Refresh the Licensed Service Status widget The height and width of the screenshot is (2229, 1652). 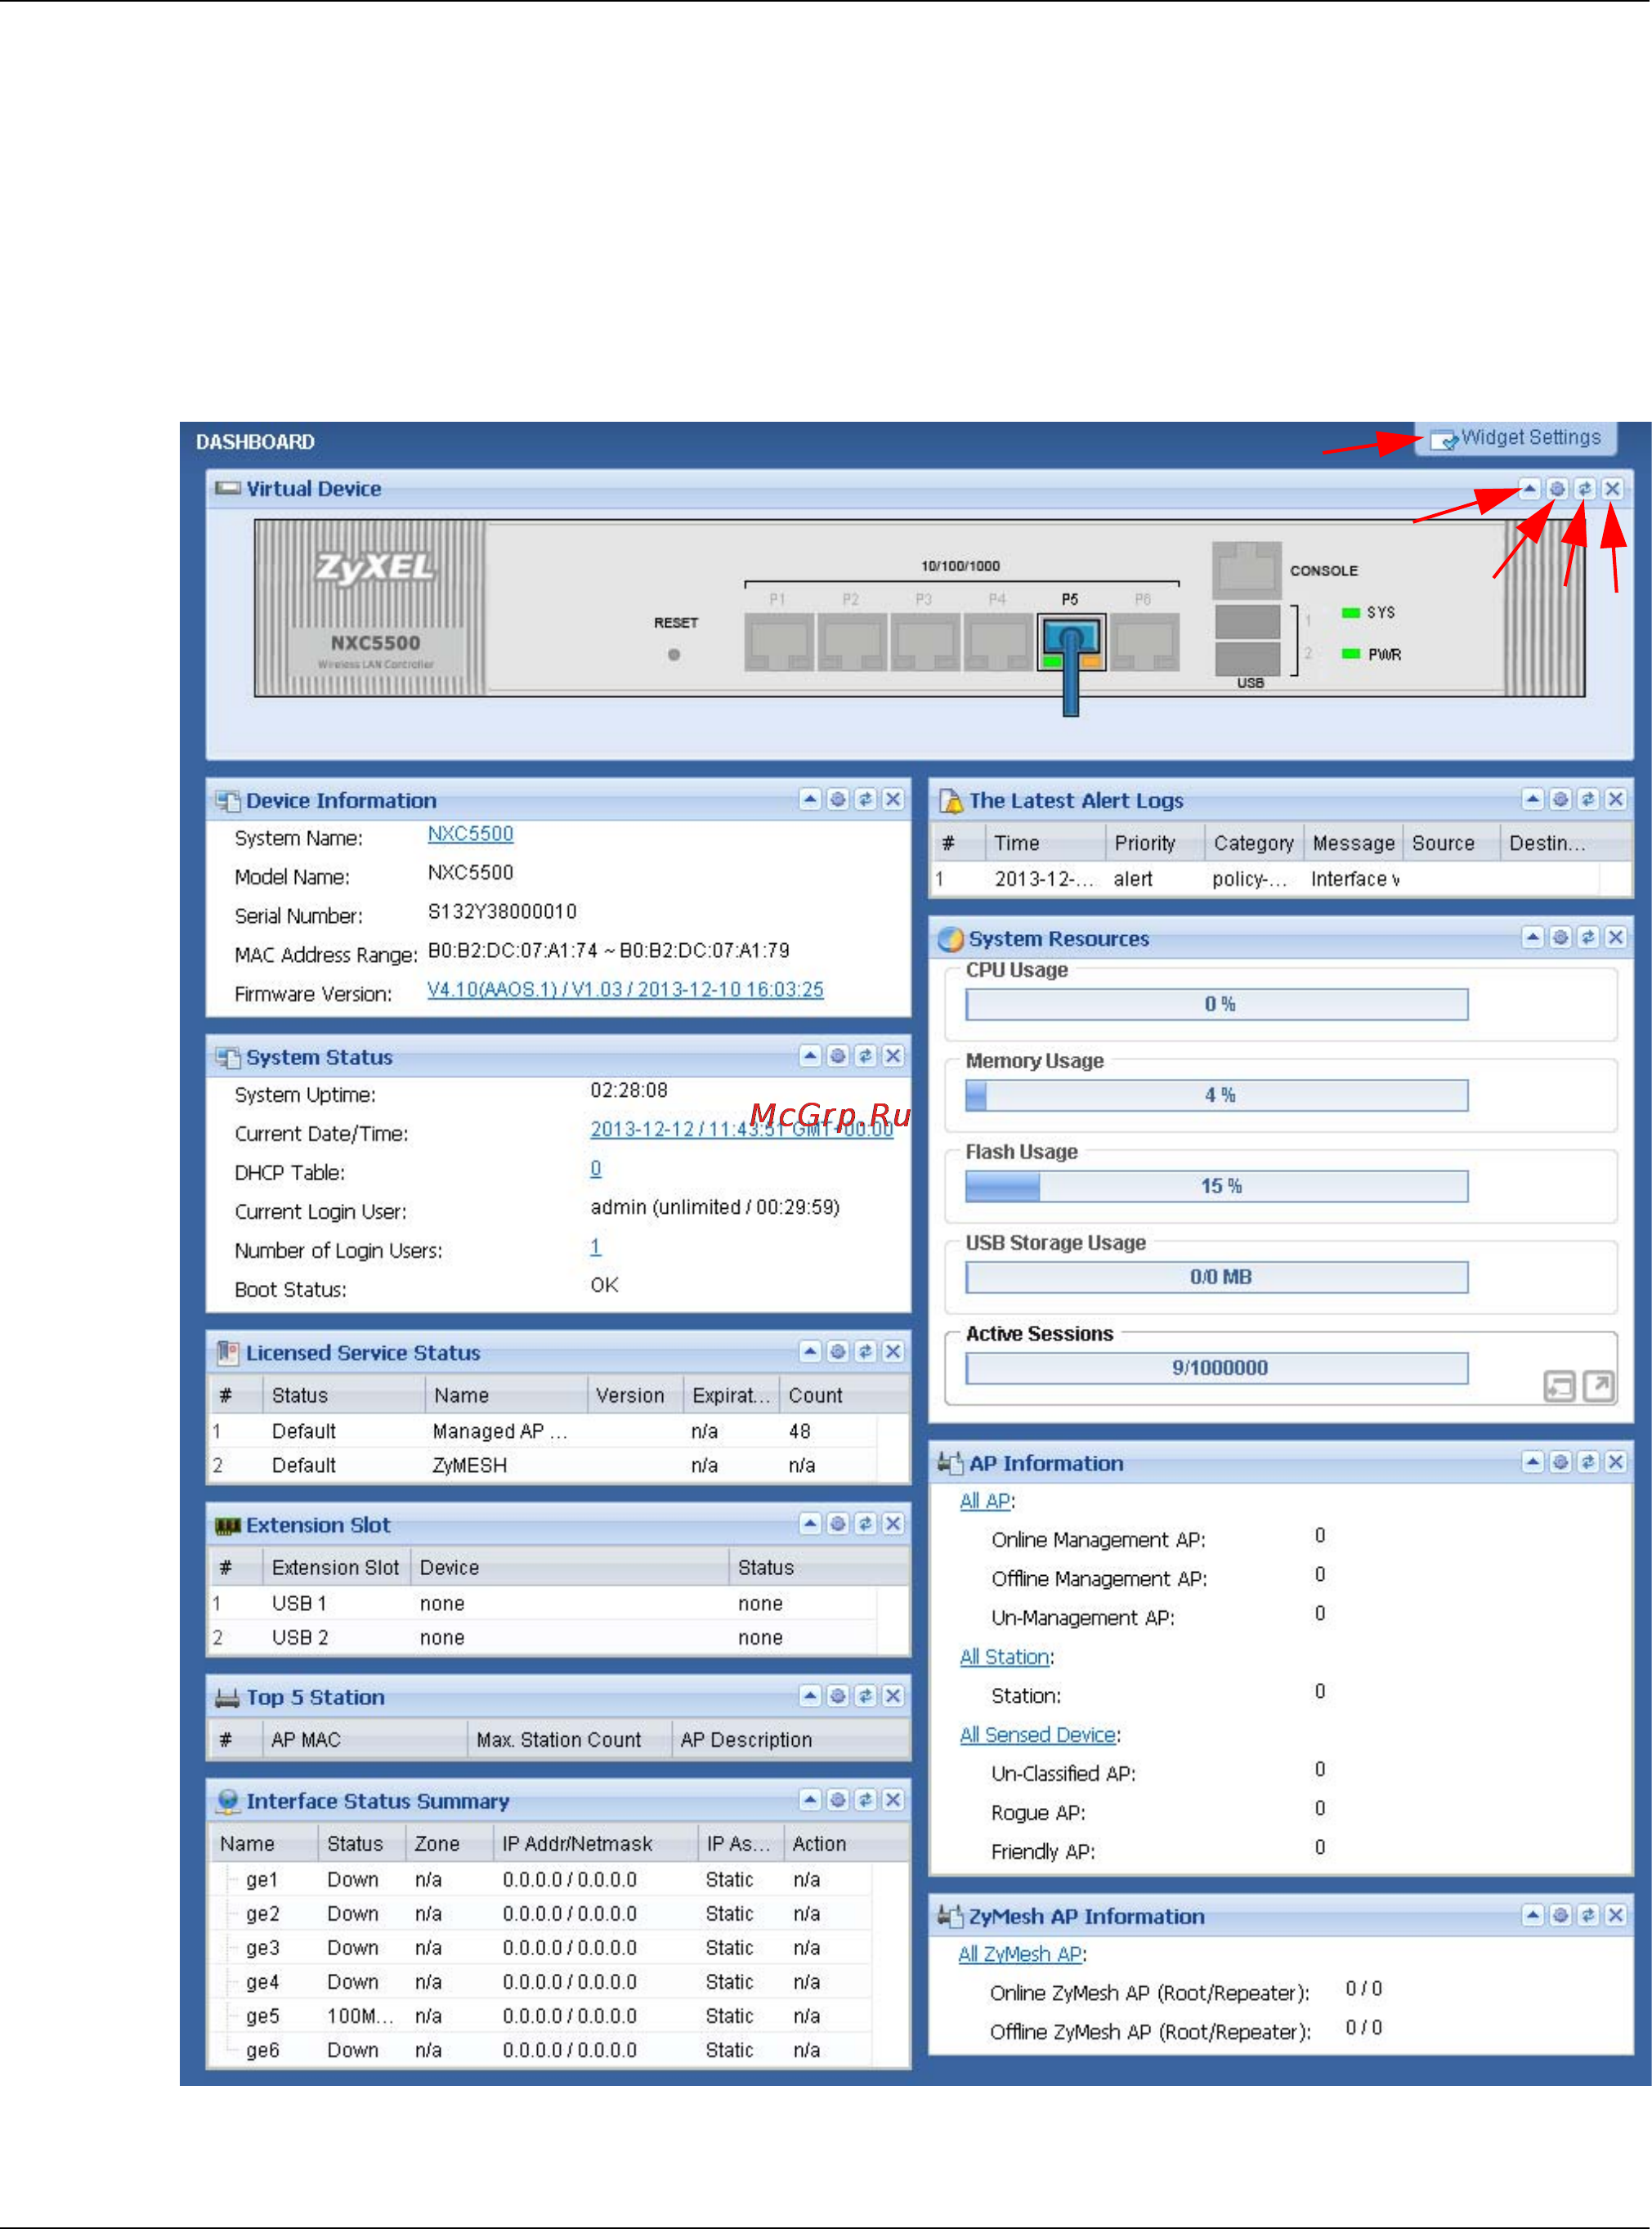click(x=866, y=1352)
